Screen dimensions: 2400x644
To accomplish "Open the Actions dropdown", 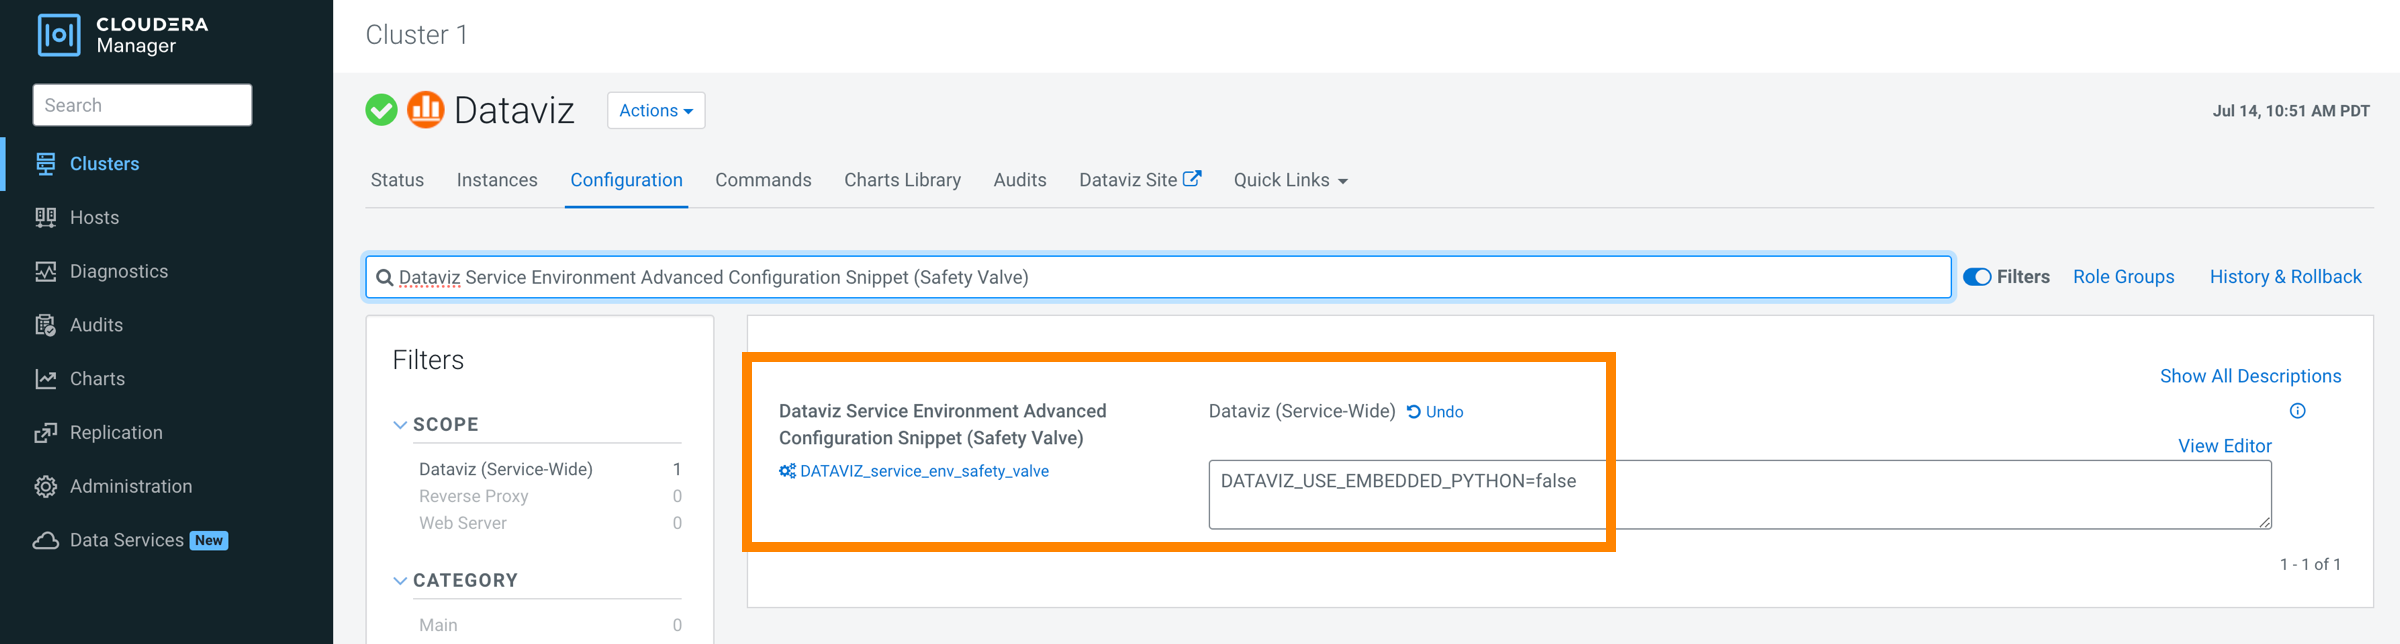I will [x=655, y=111].
